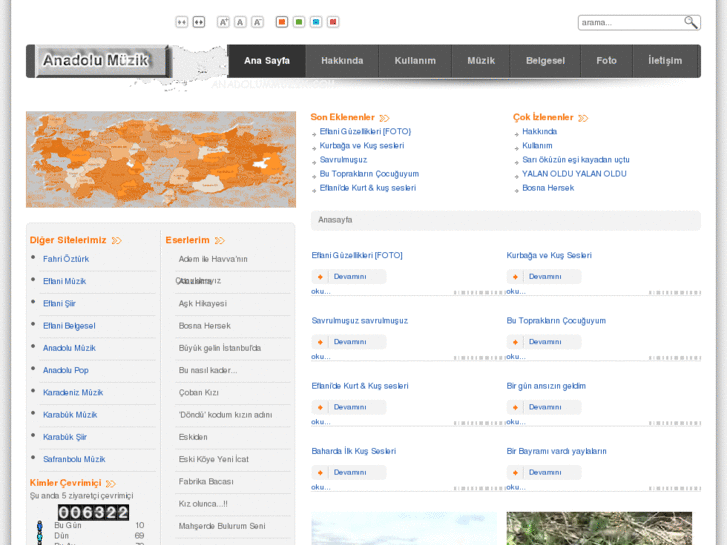Select the red color theme swatch
The image size is (727, 545).
pyautogui.click(x=333, y=22)
